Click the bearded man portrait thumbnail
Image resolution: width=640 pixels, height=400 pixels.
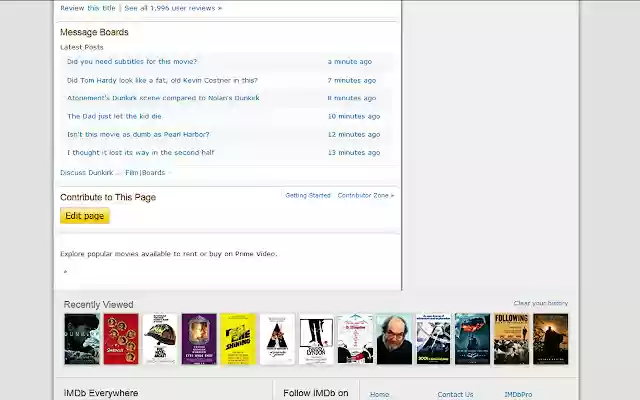pos(394,339)
